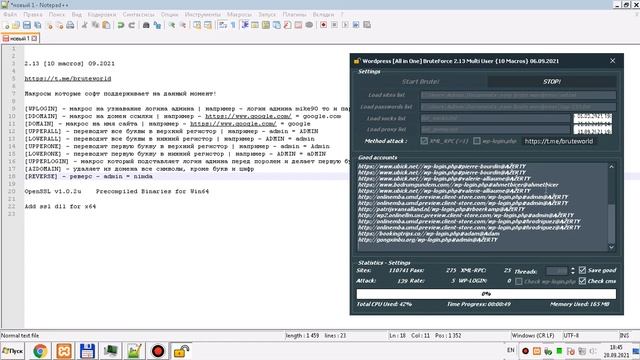640x360 pixels.
Task: Toggle the wp-login.php method checkbox
Action: pos(477,141)
